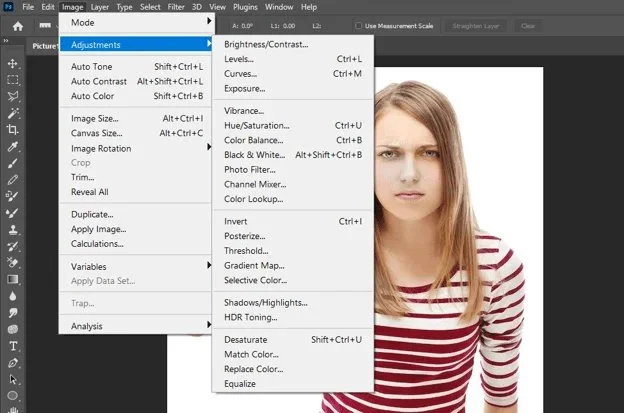Select the Polygonal Lasso tool

pos(13,96)
